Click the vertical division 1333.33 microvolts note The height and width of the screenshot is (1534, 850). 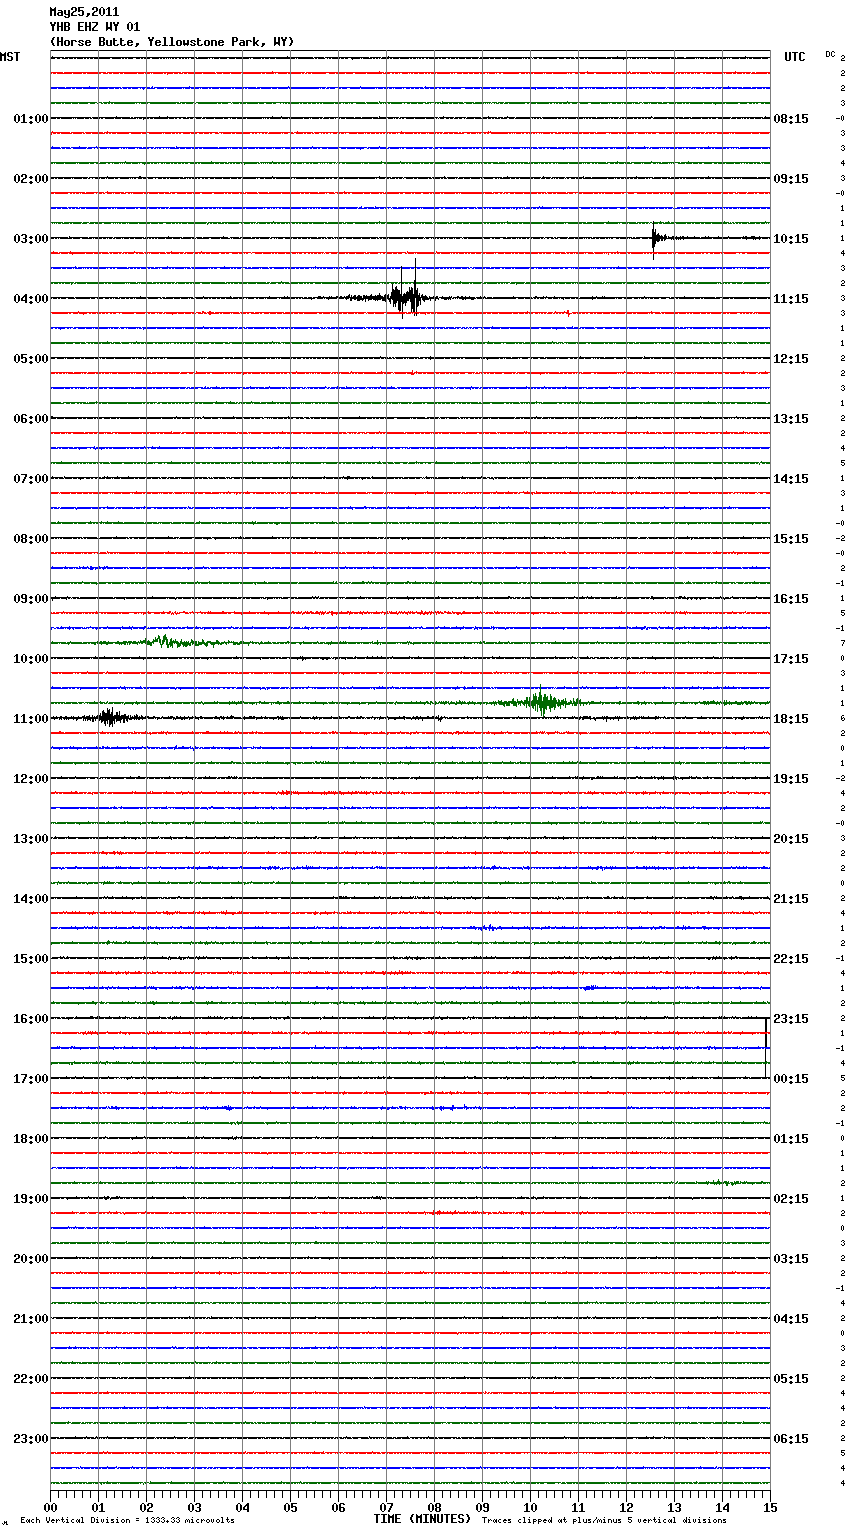[127, 1521]
